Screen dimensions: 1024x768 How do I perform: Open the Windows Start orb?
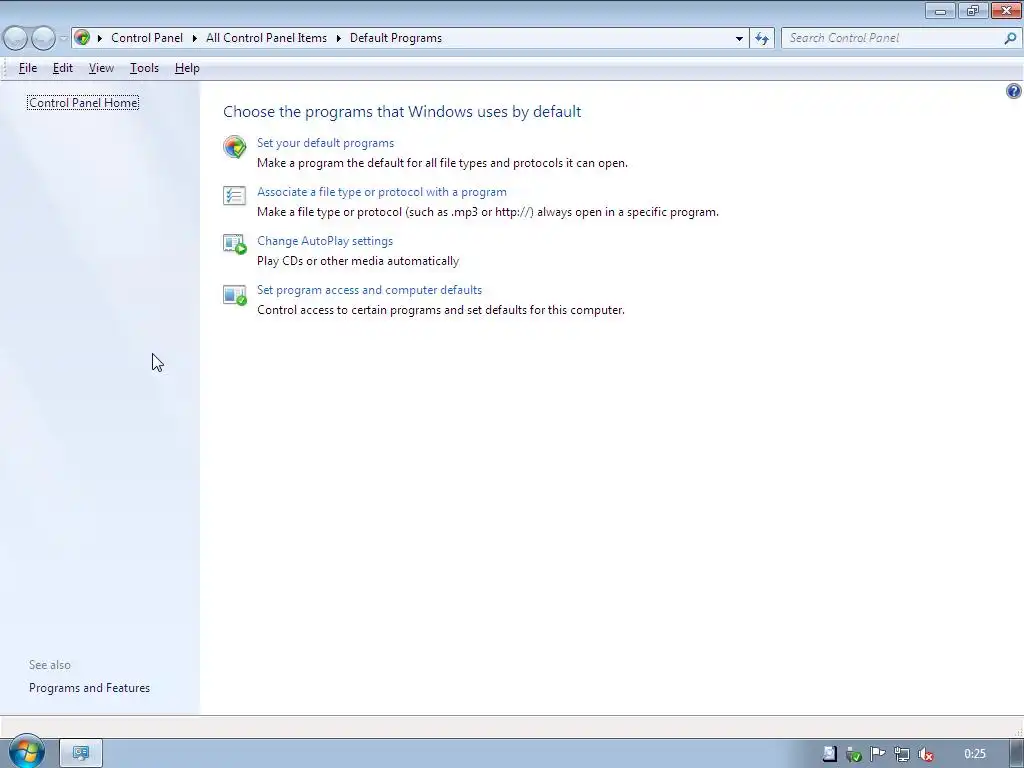click(x=27, y=752)
